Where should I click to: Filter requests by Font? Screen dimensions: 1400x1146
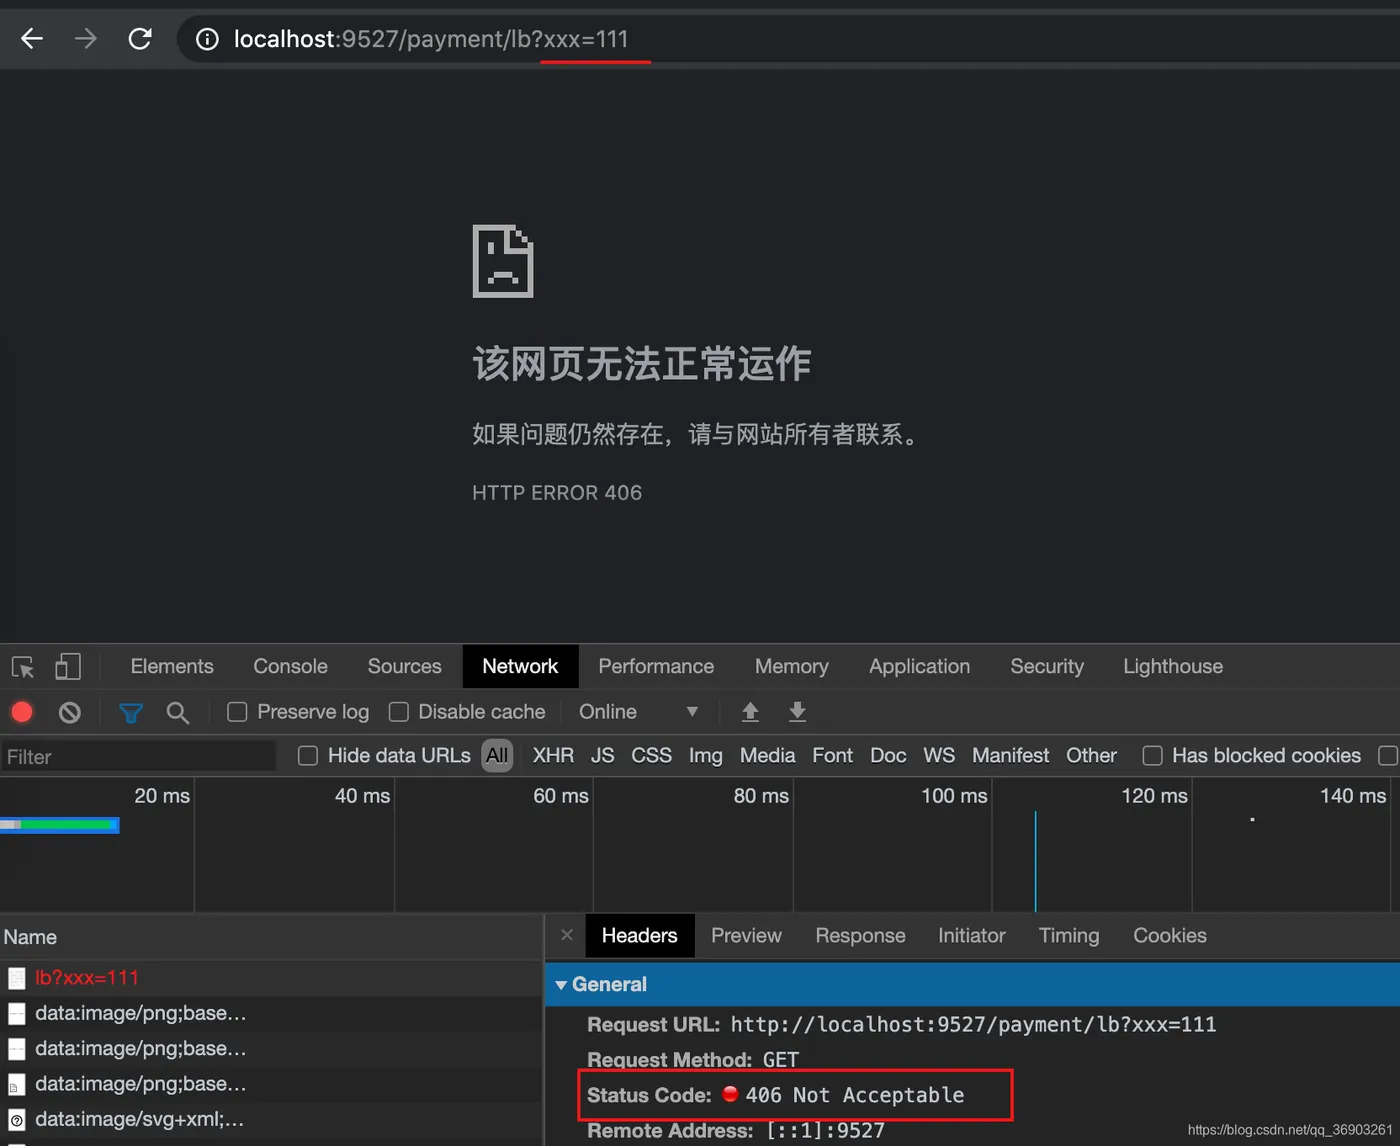(x=832, y=756)
